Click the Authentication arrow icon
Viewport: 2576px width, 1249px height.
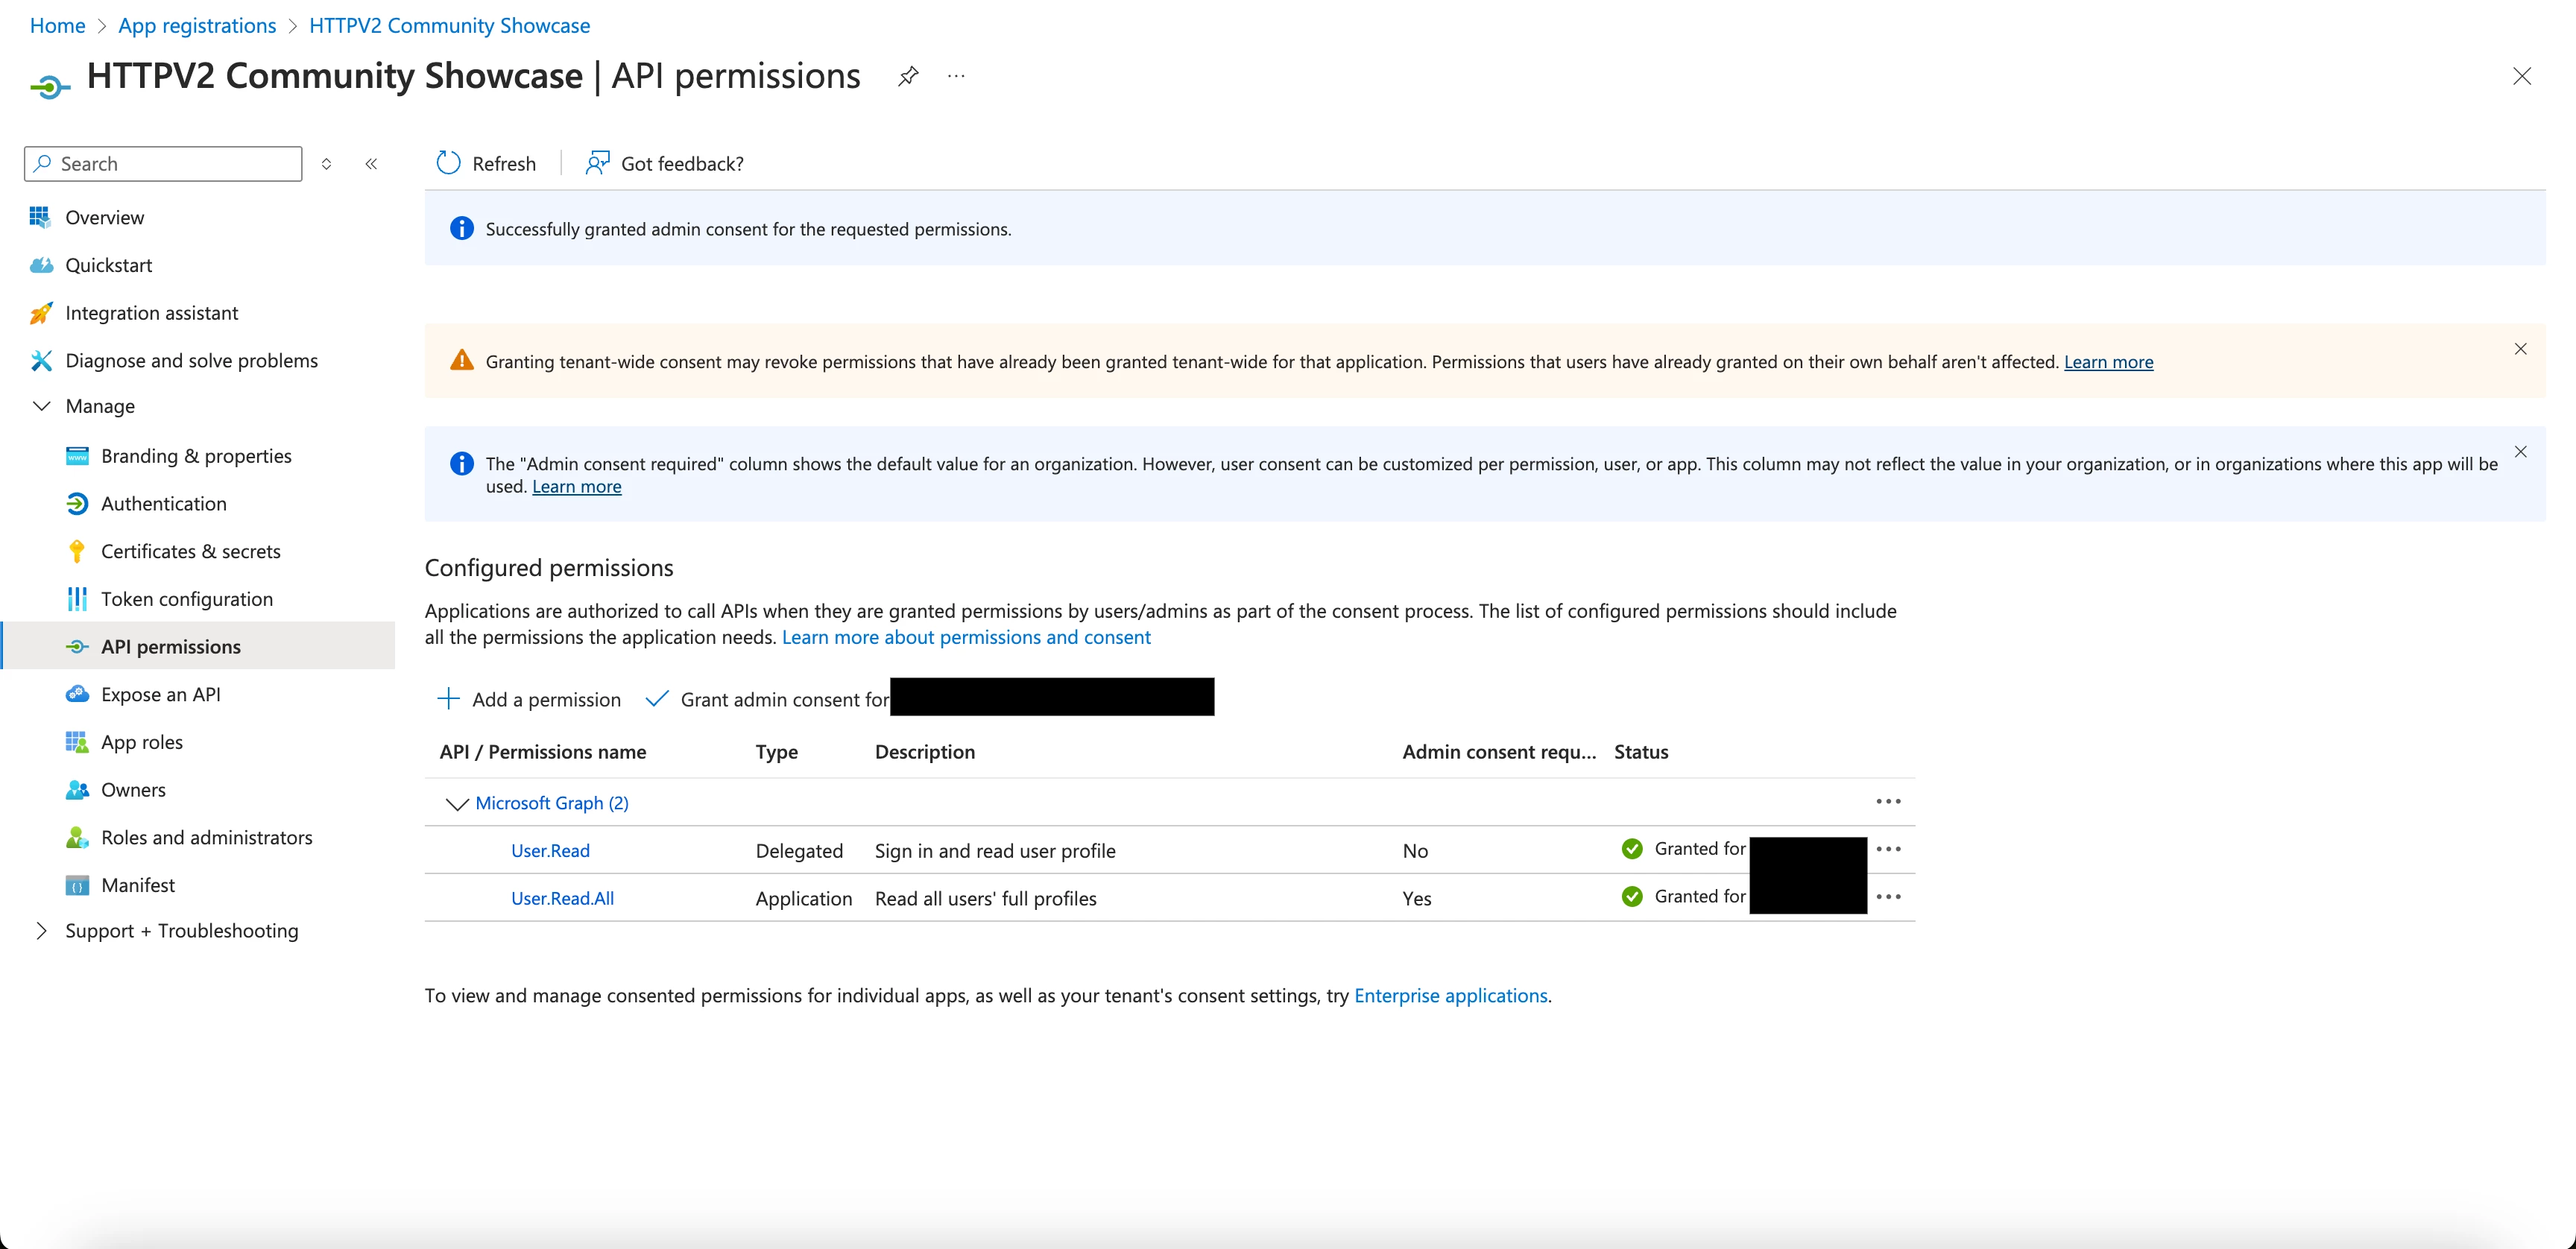coord(77,503)
